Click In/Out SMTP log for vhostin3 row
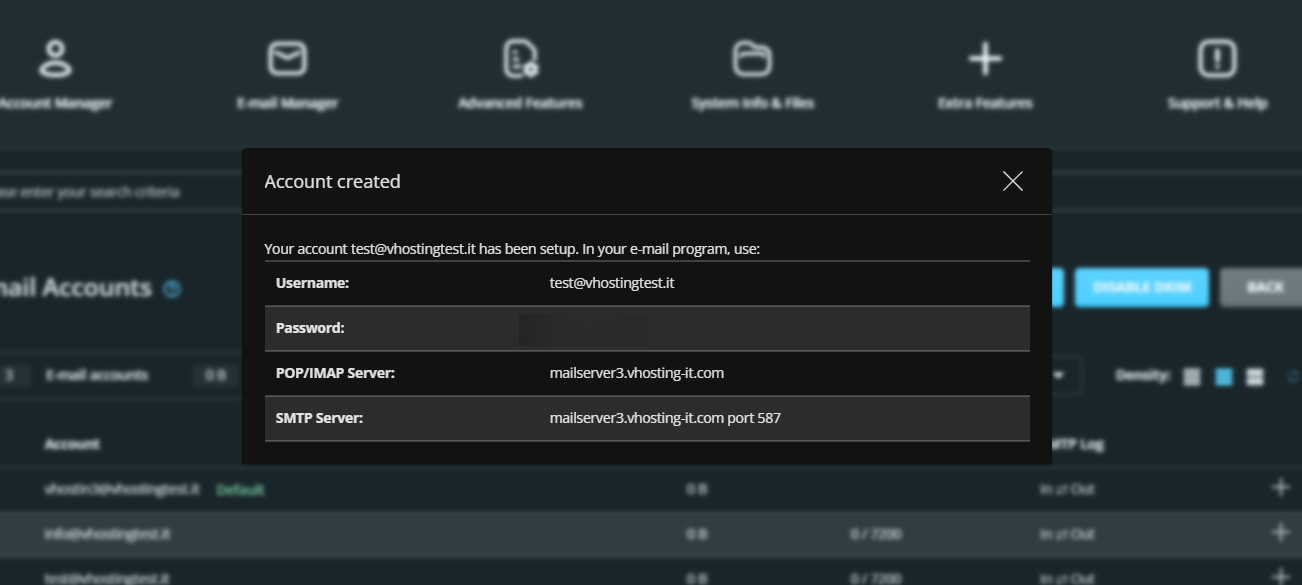The width and height of the screenshot is (1302, 585). tap(1067, 489)
